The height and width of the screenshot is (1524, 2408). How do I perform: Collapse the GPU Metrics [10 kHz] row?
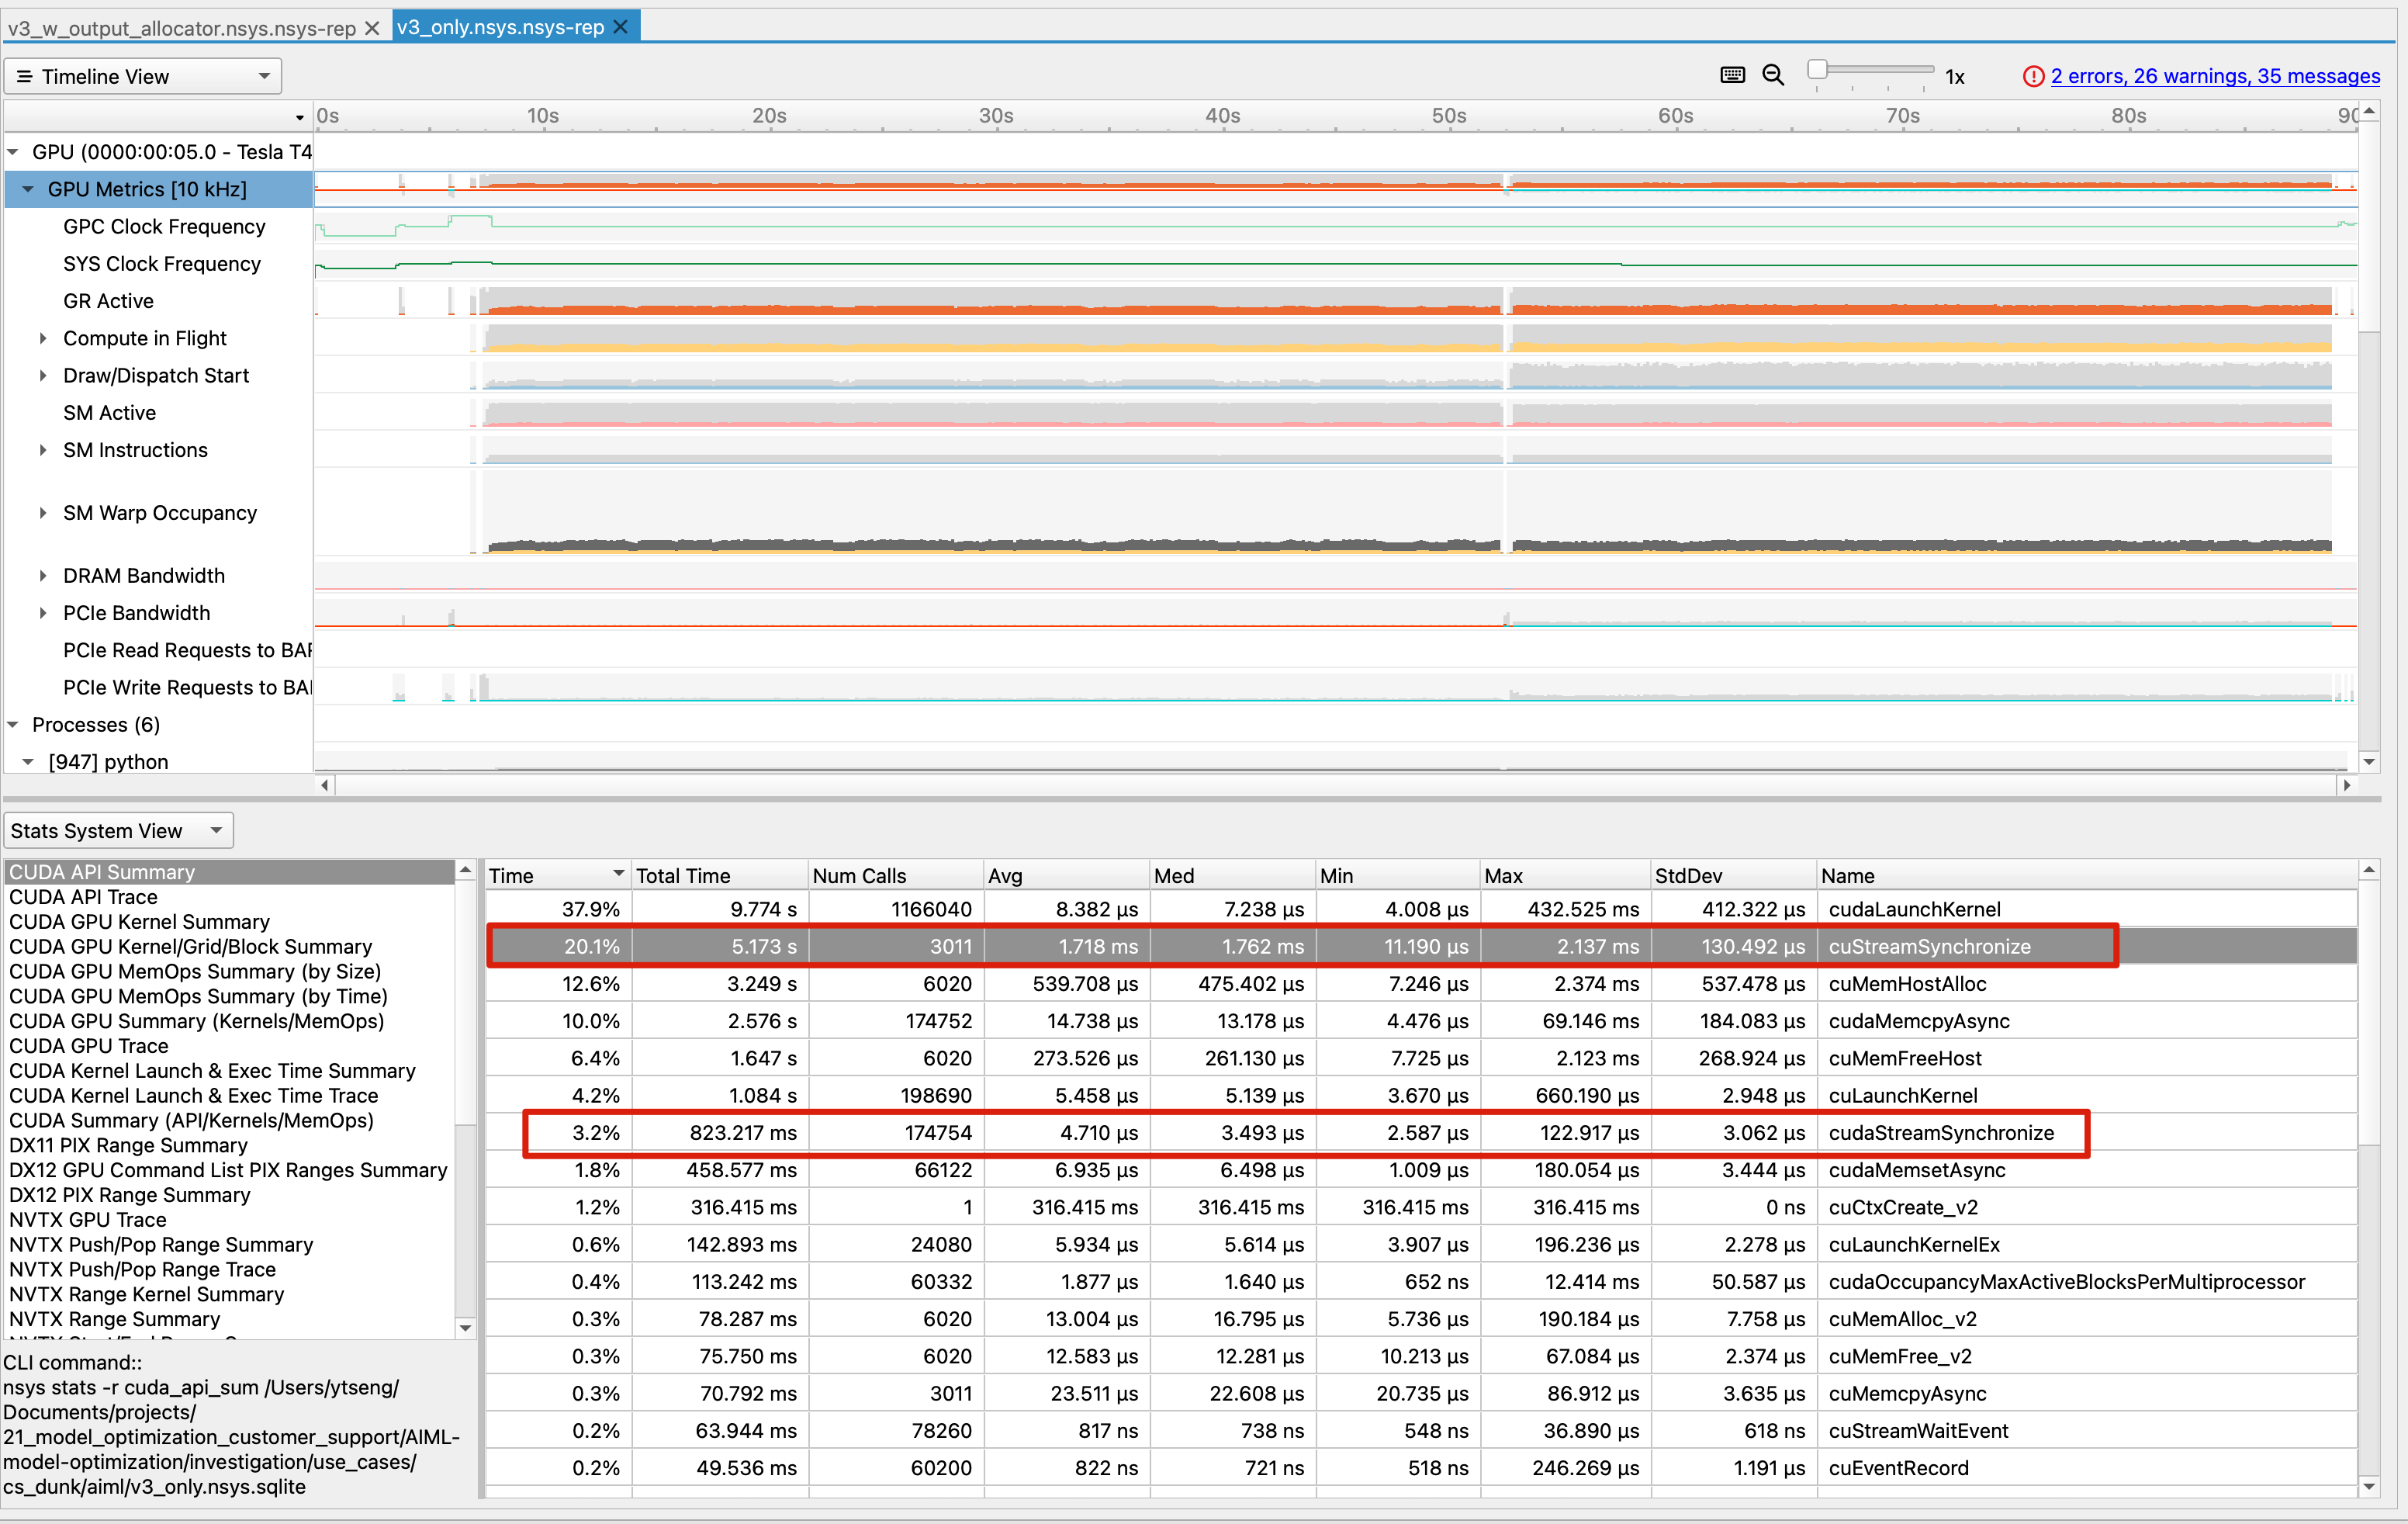click(28, 189)
